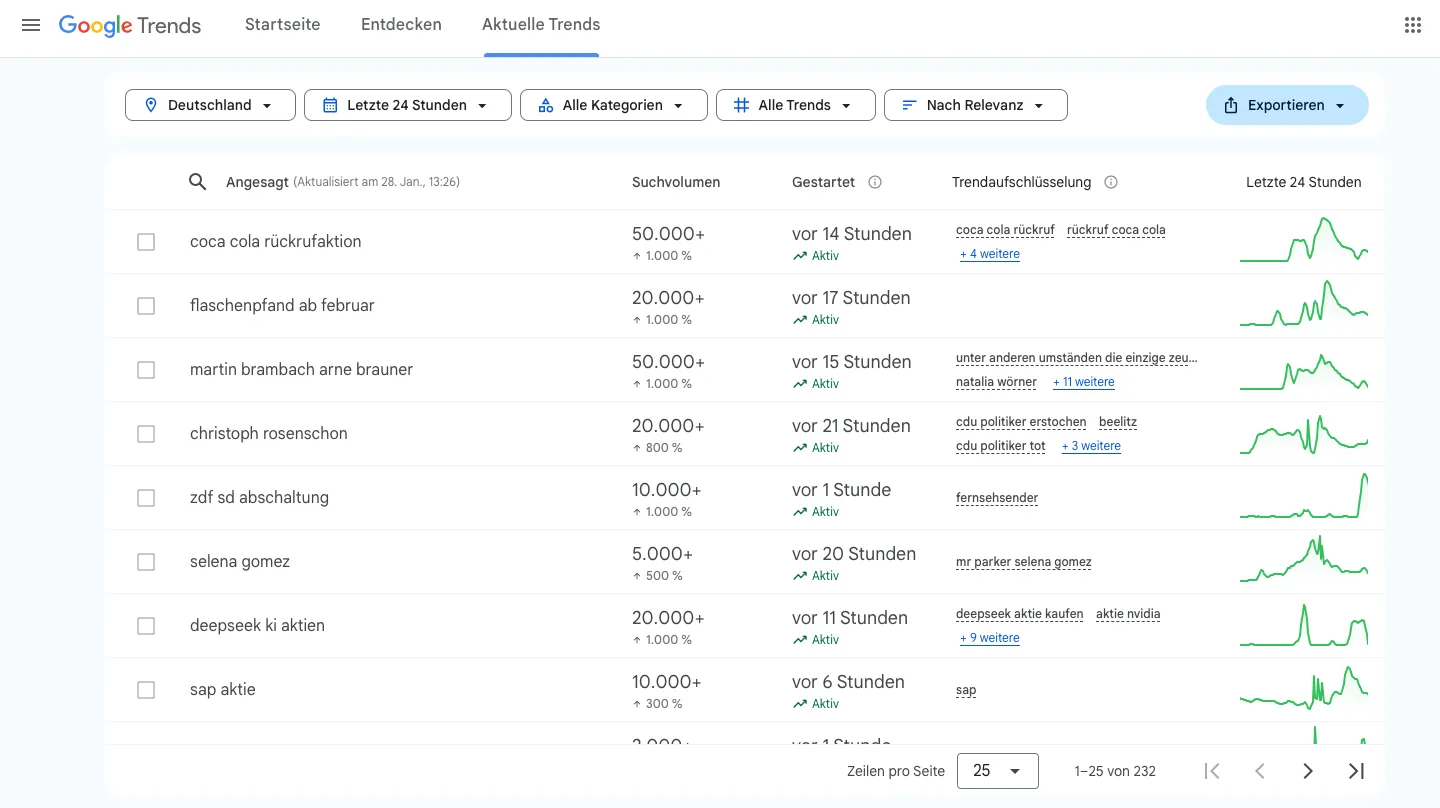Click the Suchvolumen column header

[676, 182]
